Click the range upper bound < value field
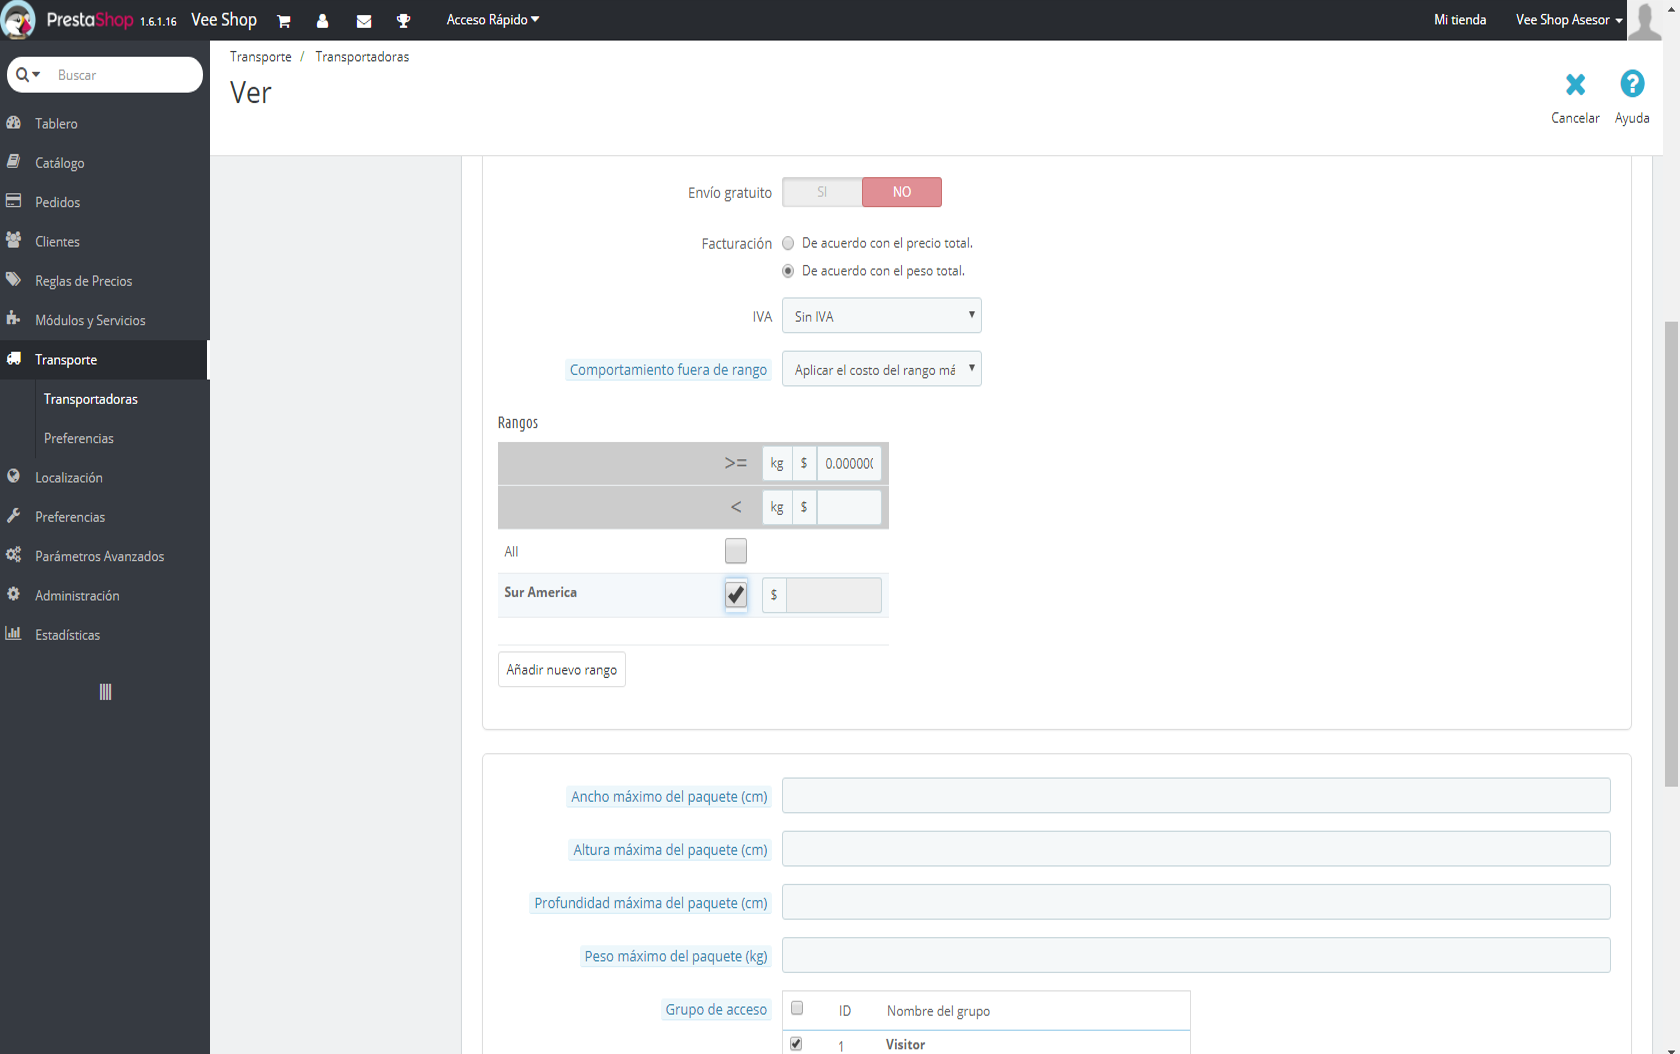Screen dimensions: 1680x1054 tap(849, 507)
